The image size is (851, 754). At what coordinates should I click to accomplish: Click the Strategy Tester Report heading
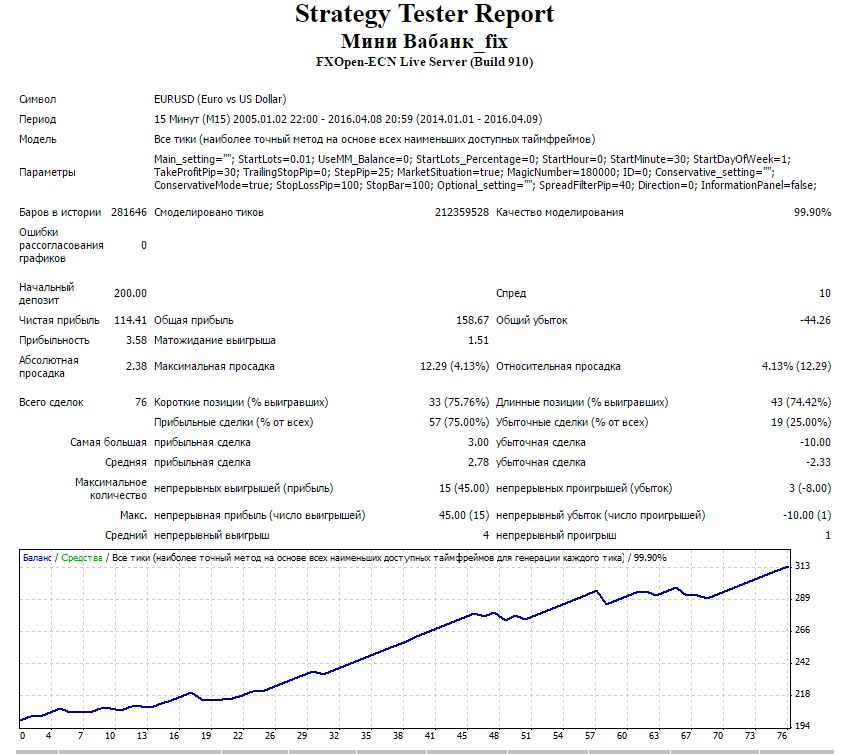[424, 15]
